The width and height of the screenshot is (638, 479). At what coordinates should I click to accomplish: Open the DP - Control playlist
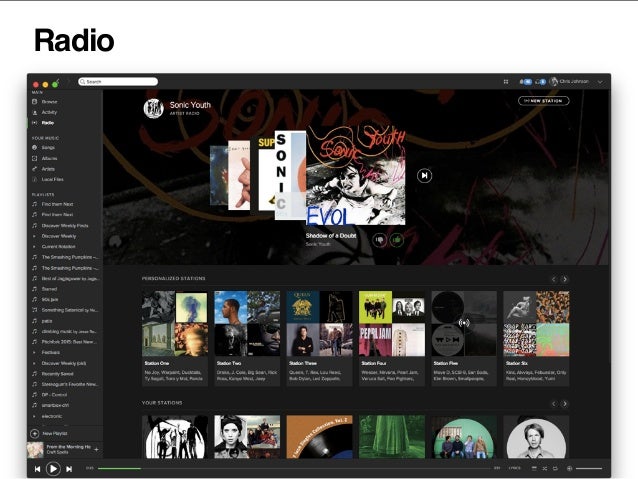tap(54, 395)
